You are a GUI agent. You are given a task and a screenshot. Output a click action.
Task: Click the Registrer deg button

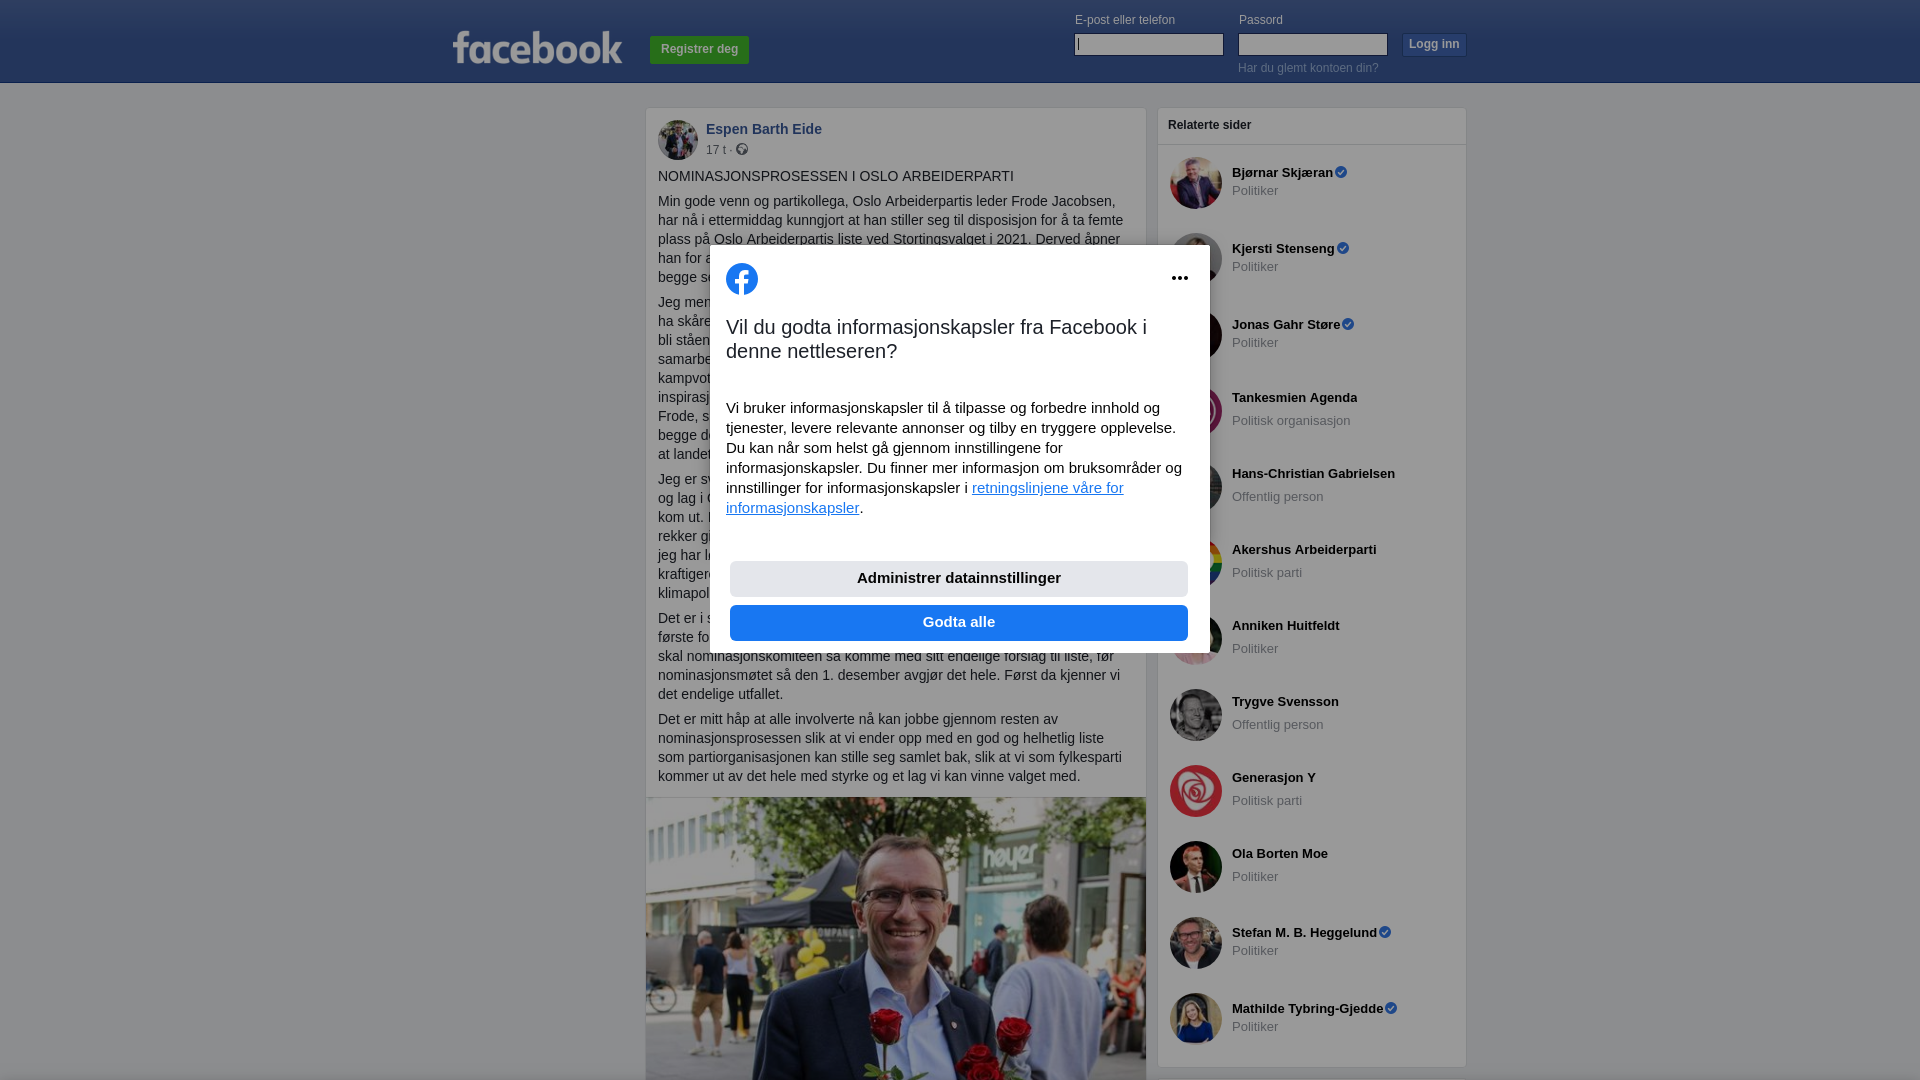point(699,50)
